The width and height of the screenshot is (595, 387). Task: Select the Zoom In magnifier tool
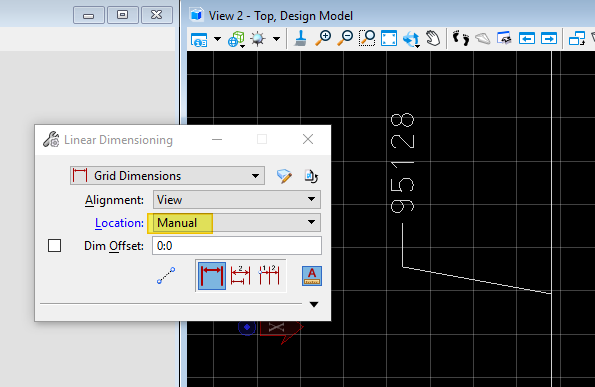tap(323, 38)
